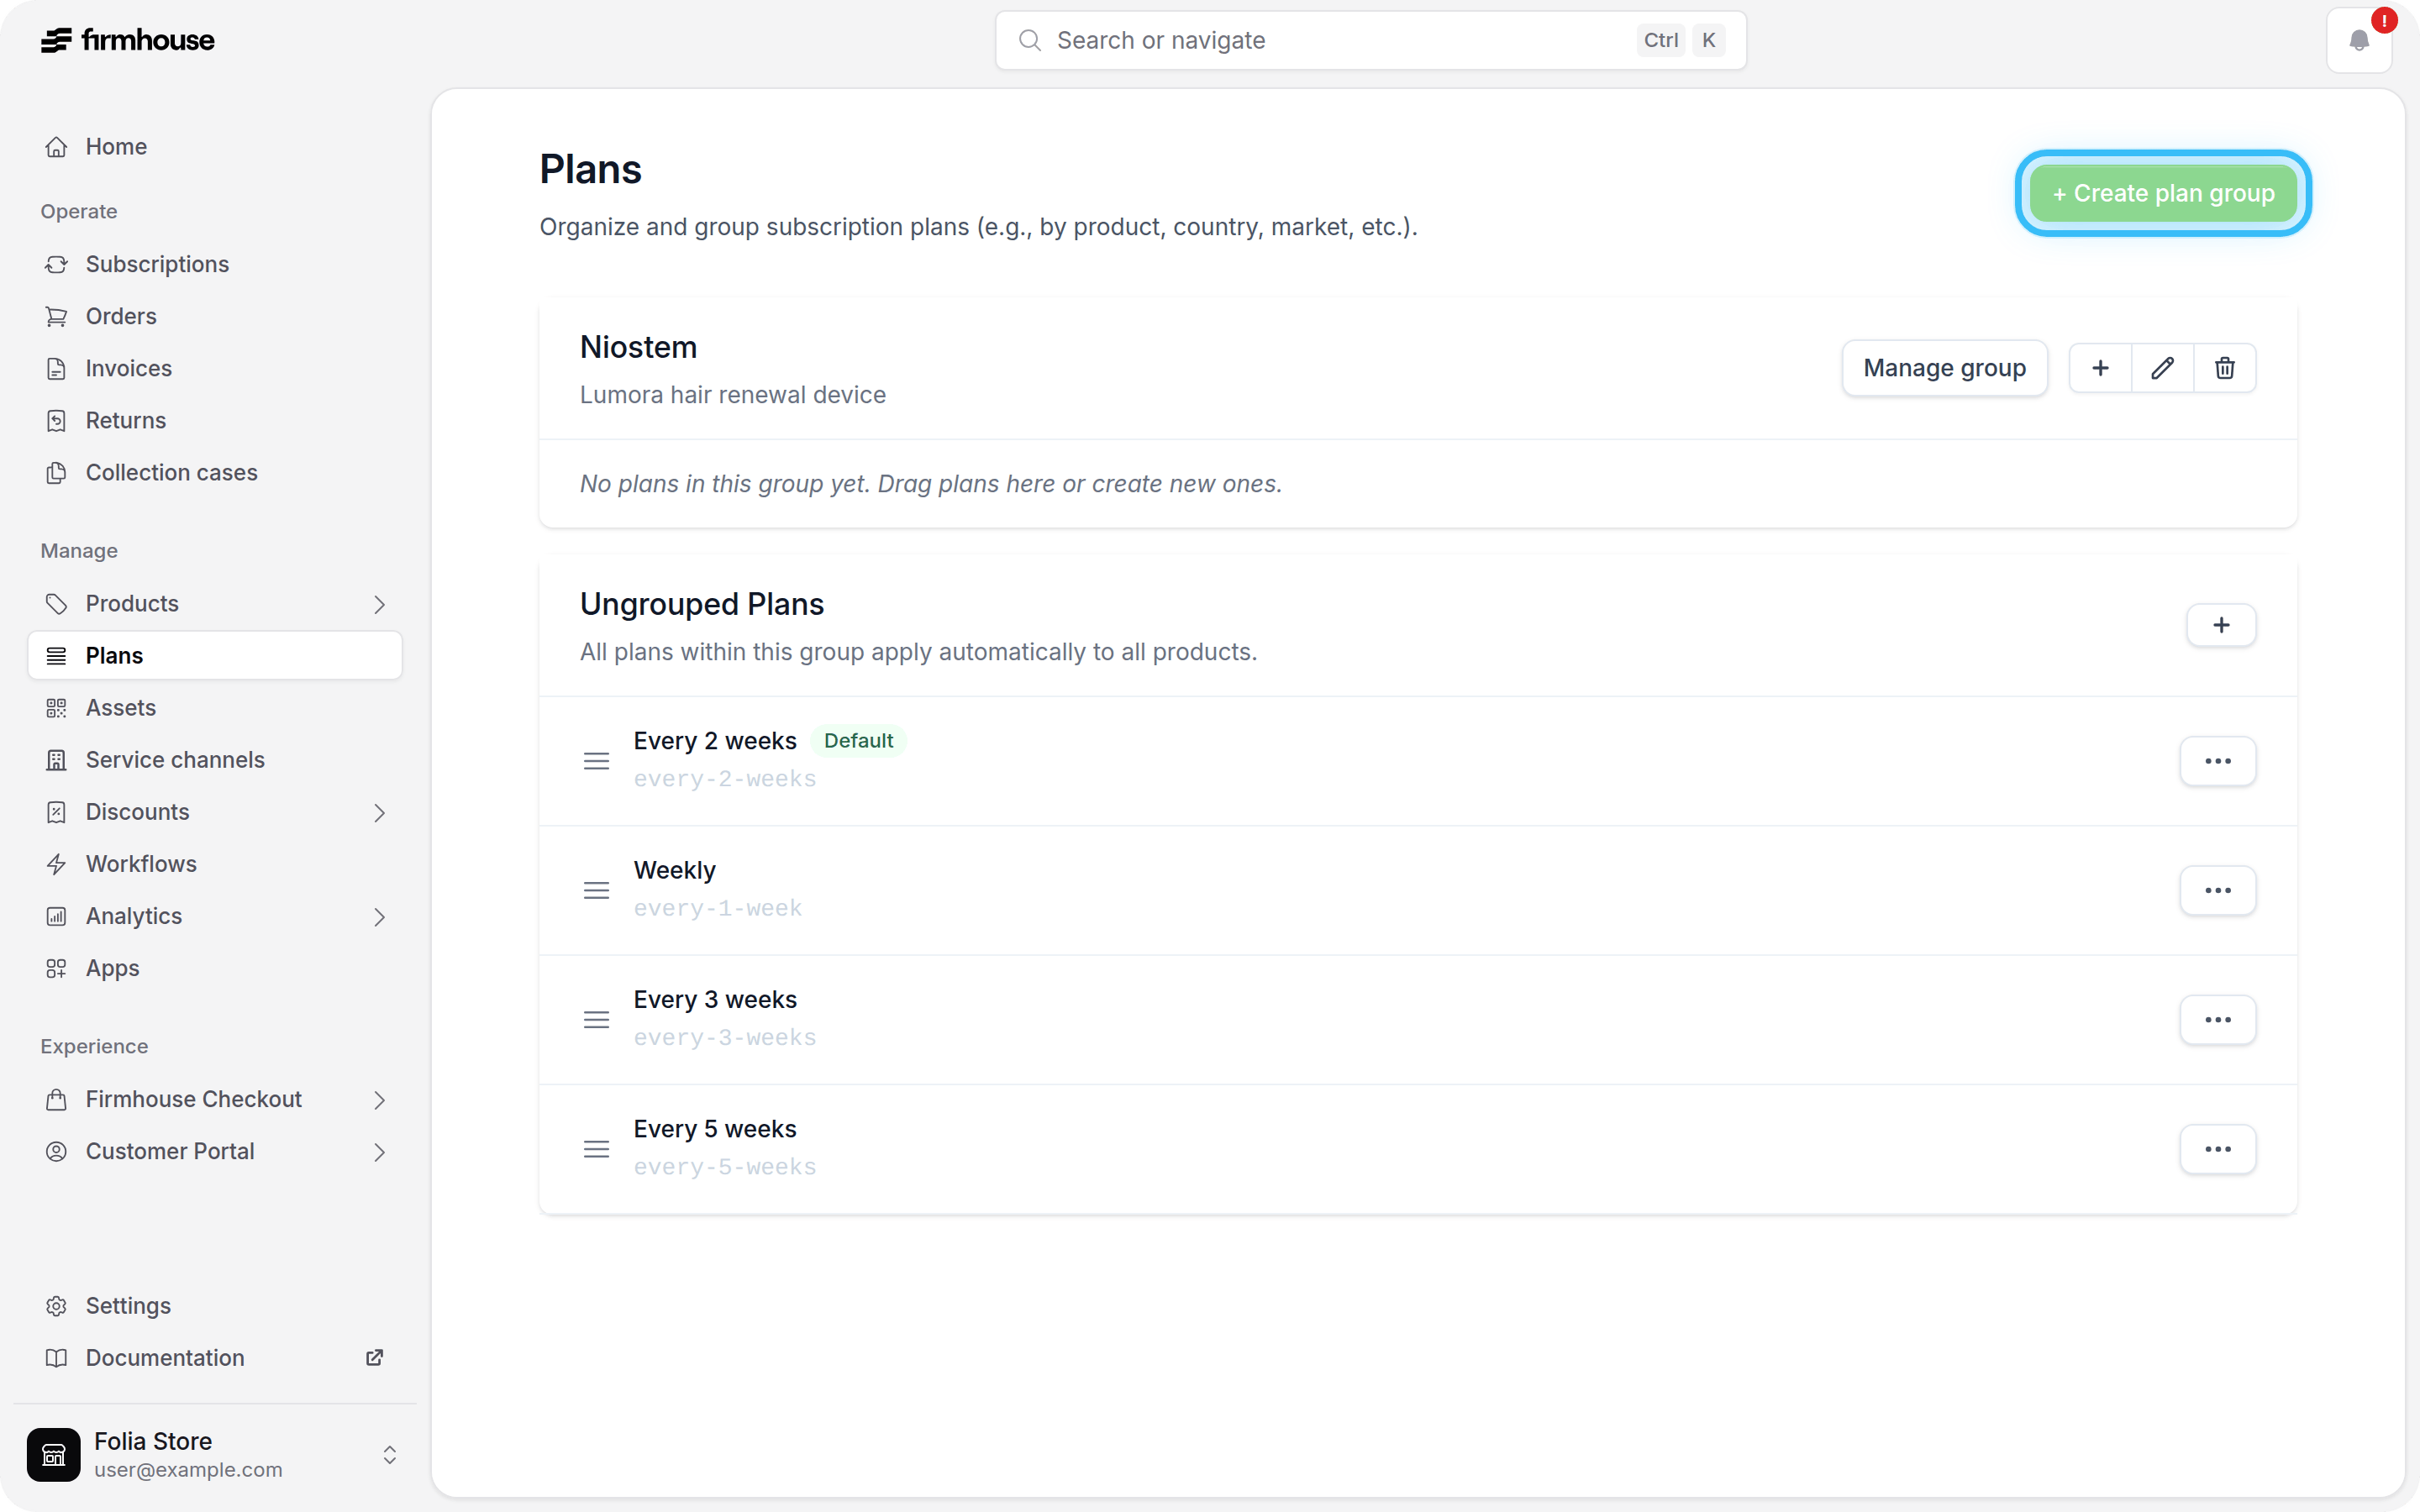Click the Folia Store avatar icon

click(54, 1454)
